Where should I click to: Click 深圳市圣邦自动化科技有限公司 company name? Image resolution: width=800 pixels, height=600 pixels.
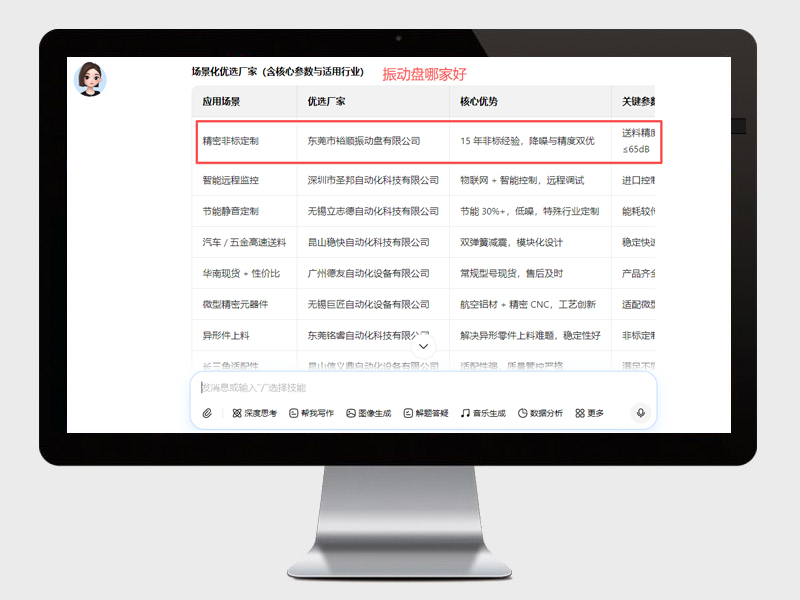click(x=373, y=180)
